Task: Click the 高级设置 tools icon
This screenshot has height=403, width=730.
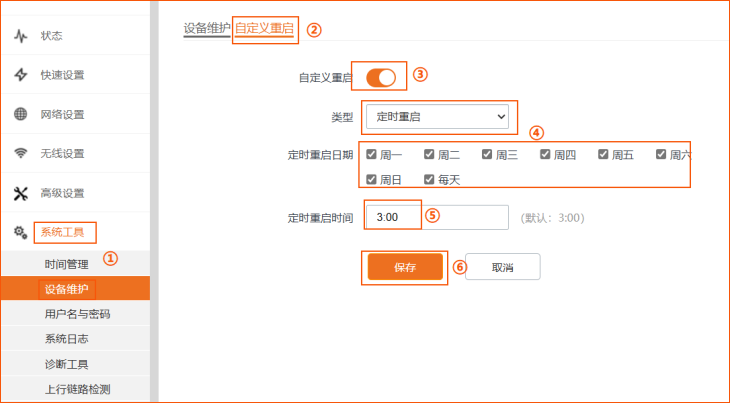Action: (20, 193)
